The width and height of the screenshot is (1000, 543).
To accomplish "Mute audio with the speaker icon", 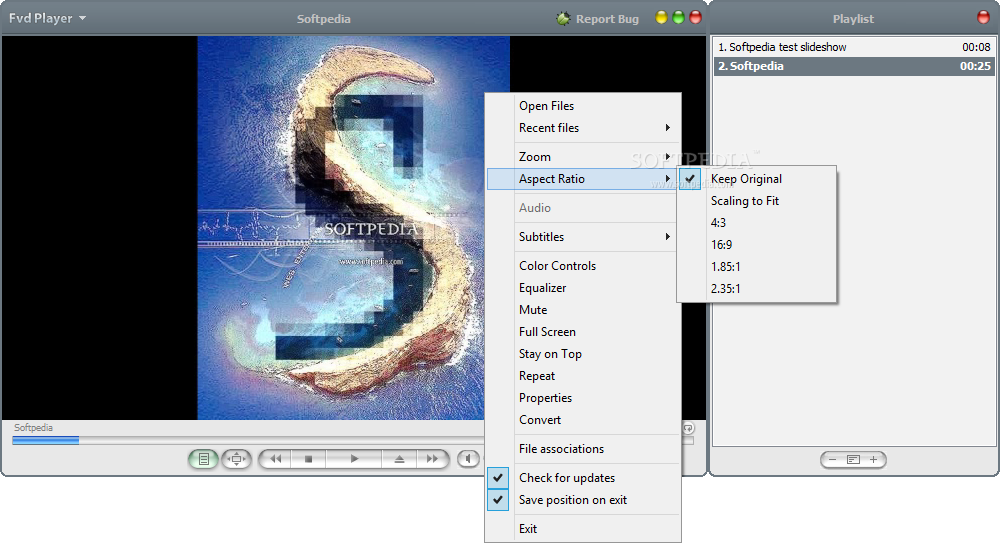I will tap(469, 459).
